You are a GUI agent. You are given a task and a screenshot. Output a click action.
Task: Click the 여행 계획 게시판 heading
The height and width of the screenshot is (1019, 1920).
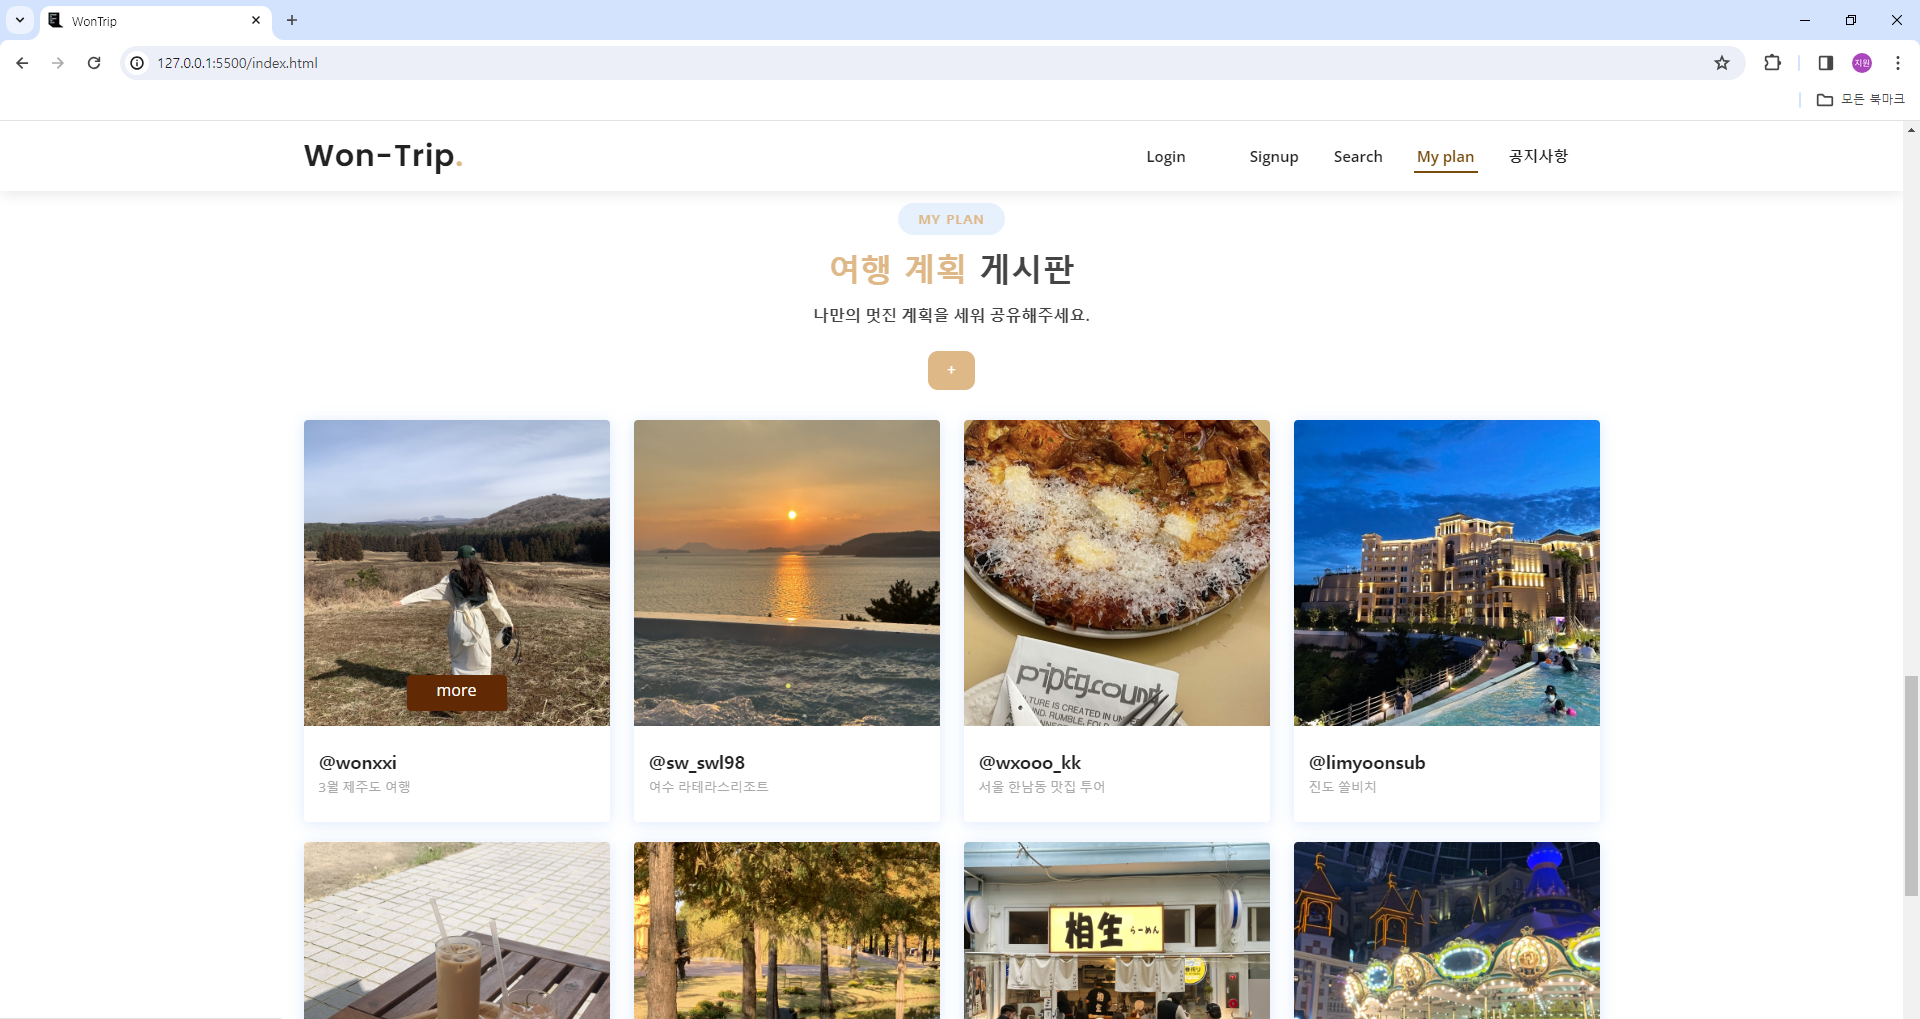coord(951,268)
